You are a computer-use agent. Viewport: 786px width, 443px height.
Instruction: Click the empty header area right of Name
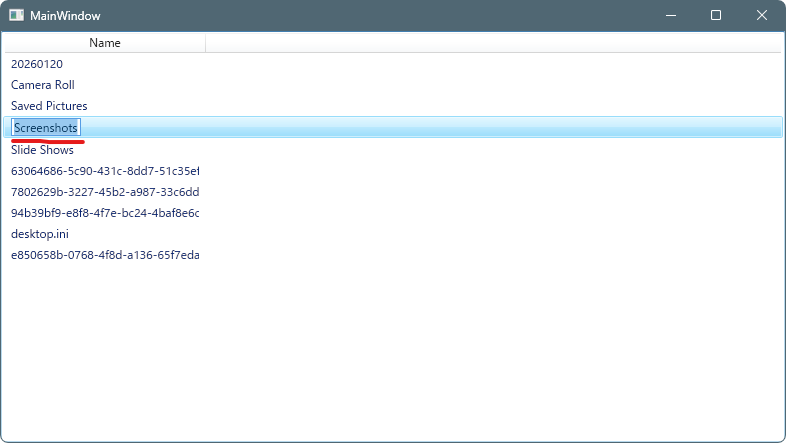[490, 43]
